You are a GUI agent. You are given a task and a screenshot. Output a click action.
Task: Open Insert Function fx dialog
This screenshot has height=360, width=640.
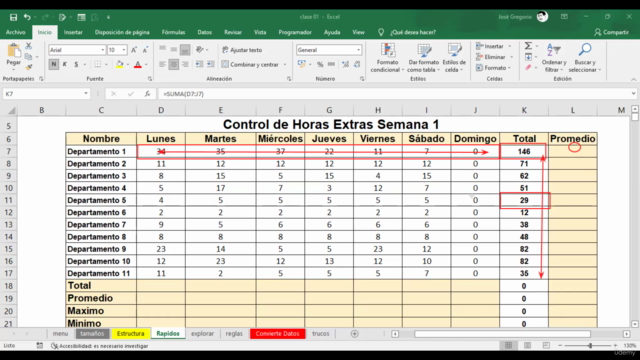tap(147, 94)
